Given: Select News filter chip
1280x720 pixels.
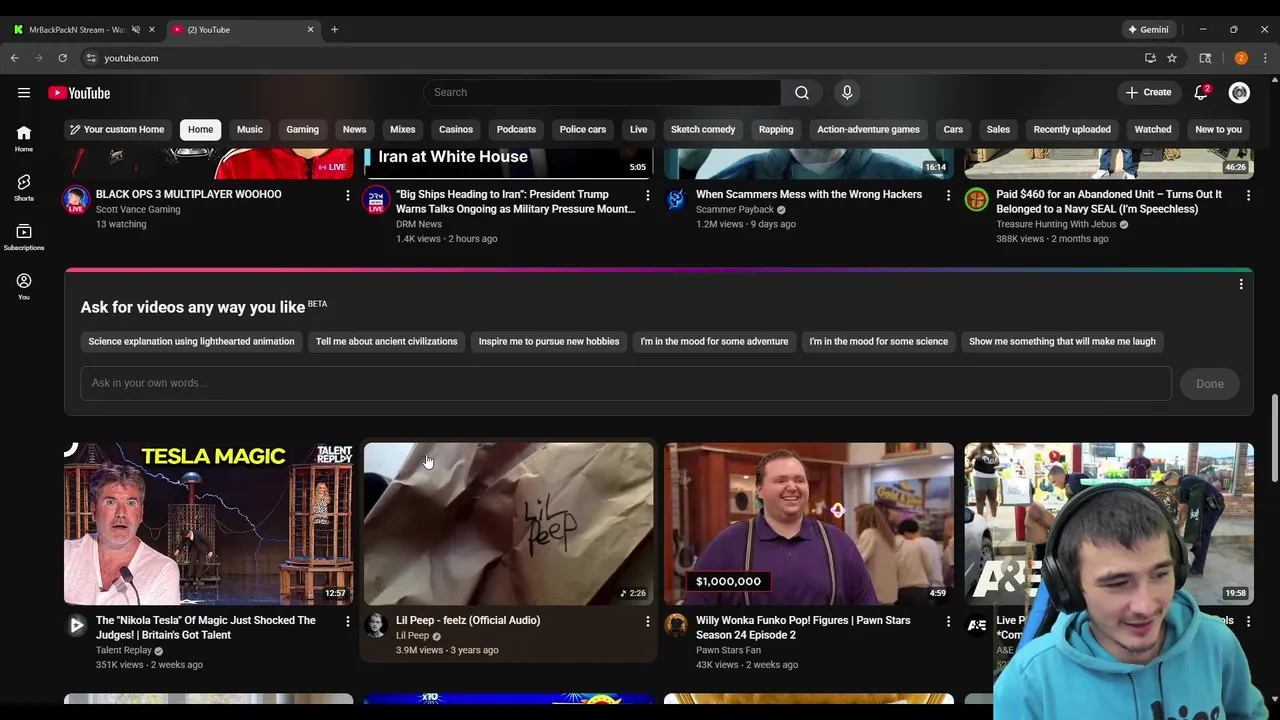Looking at the screenshot, I should pos(354,129).
